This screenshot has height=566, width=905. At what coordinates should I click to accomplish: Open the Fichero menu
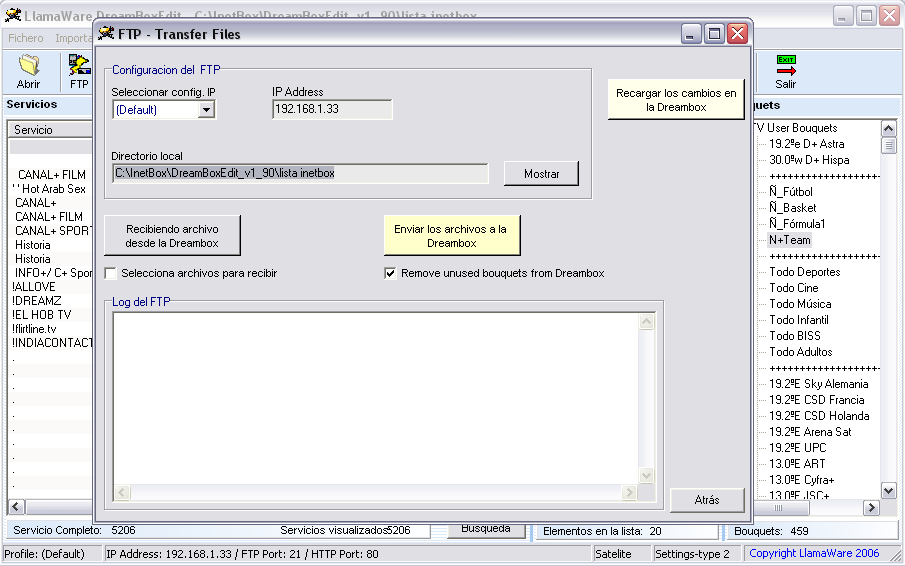25,38
